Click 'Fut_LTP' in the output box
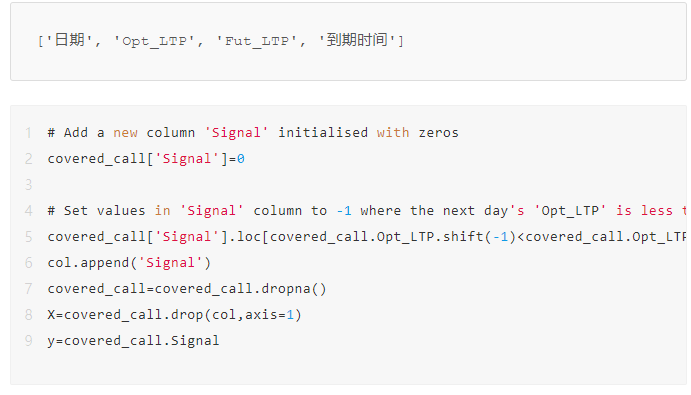This screenshot has height=395, width=691. 257,41
